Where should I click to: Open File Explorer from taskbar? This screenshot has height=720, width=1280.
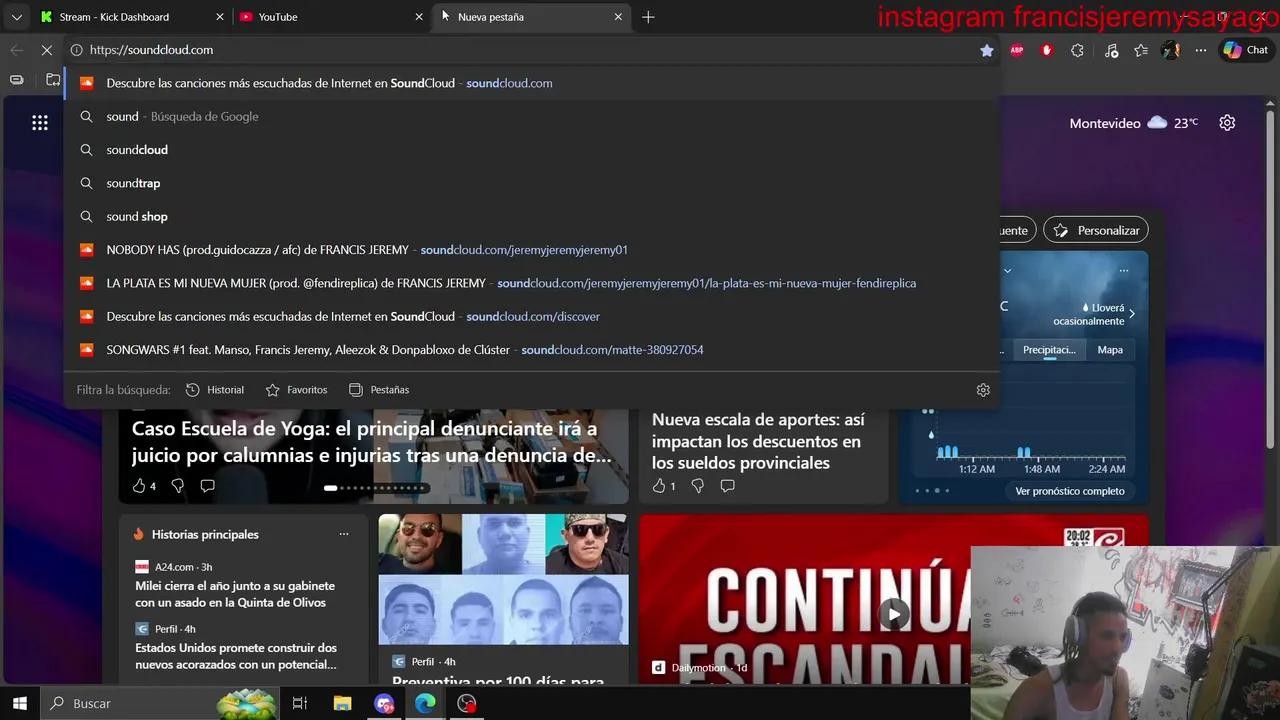342,703
